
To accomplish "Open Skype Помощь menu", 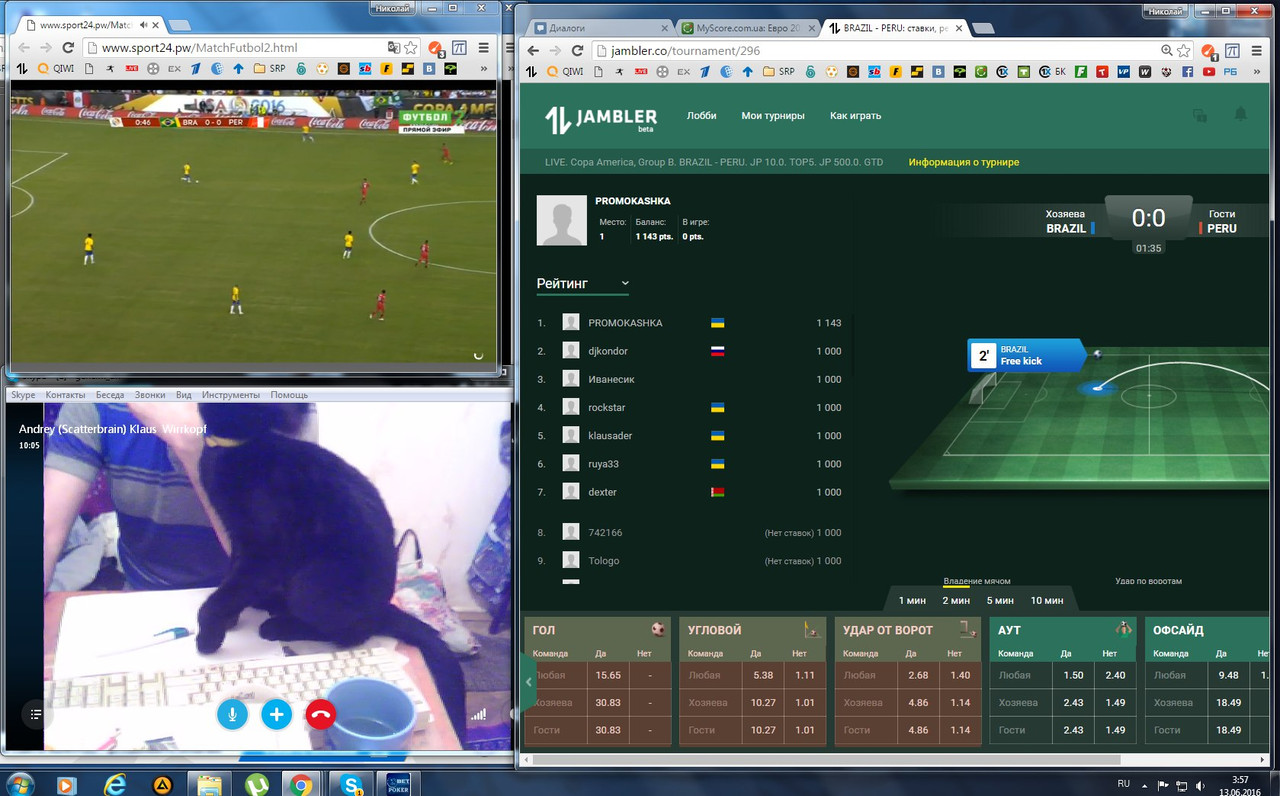I will pos(289,395).
